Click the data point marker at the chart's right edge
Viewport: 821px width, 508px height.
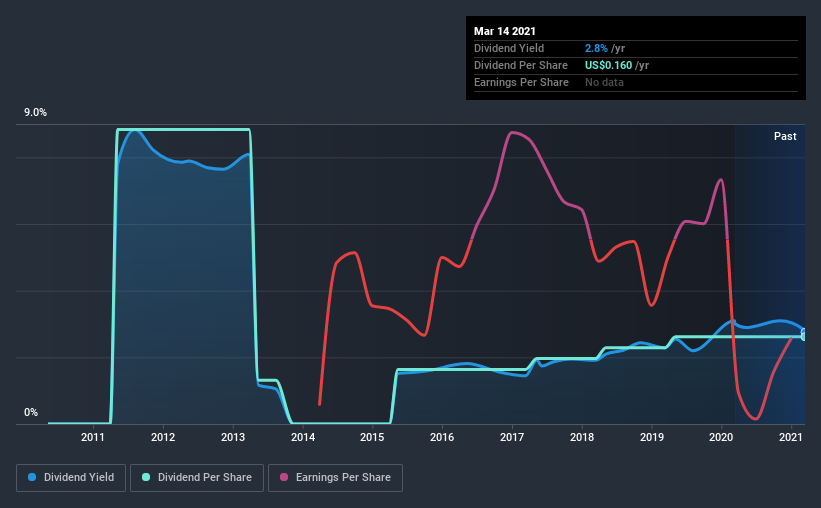tap(804, 334)
